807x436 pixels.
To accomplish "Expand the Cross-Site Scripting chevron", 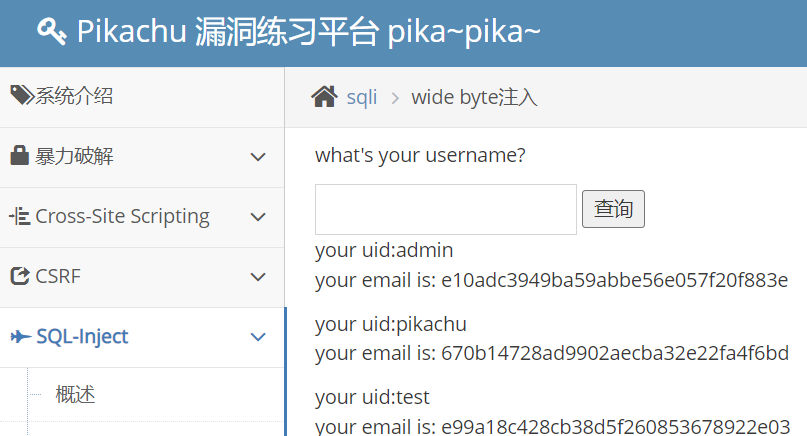I will pos(258,217).
